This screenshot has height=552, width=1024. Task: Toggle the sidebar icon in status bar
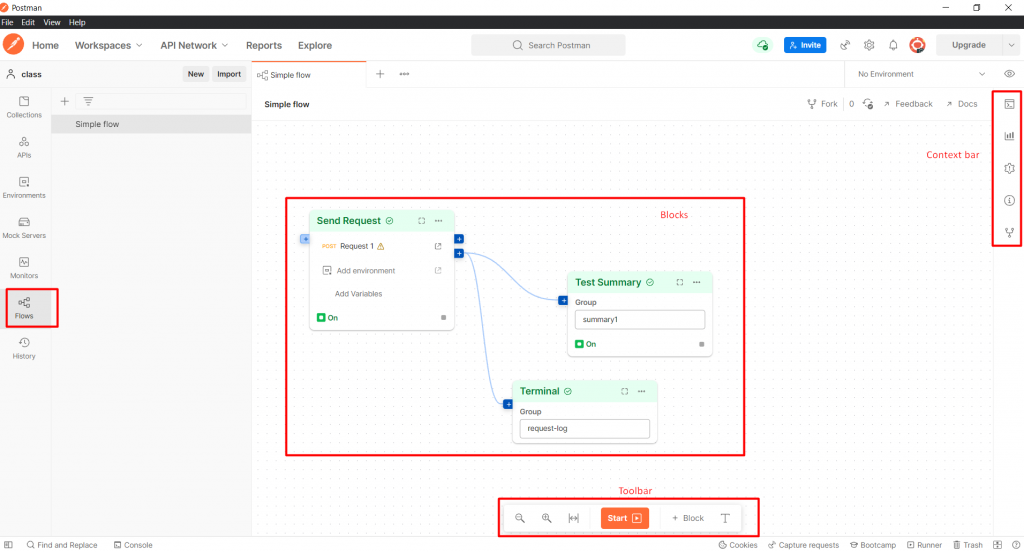click(x=8, y=545)
